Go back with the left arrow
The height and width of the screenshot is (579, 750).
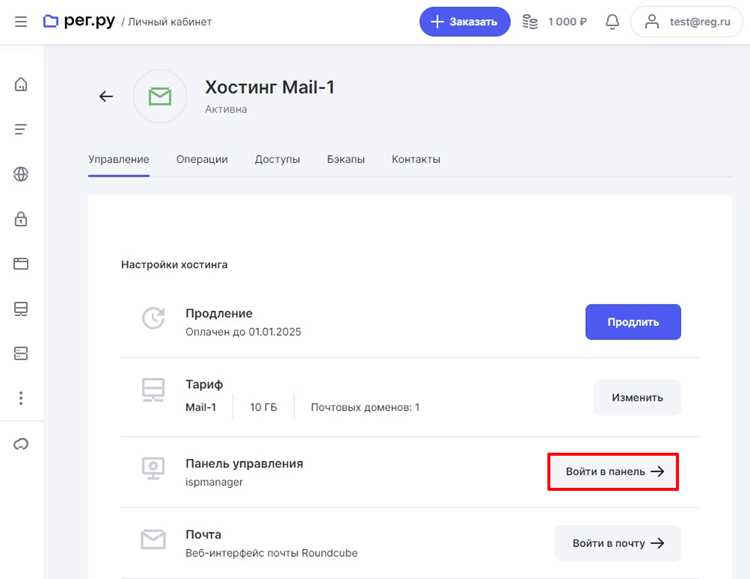106,97
